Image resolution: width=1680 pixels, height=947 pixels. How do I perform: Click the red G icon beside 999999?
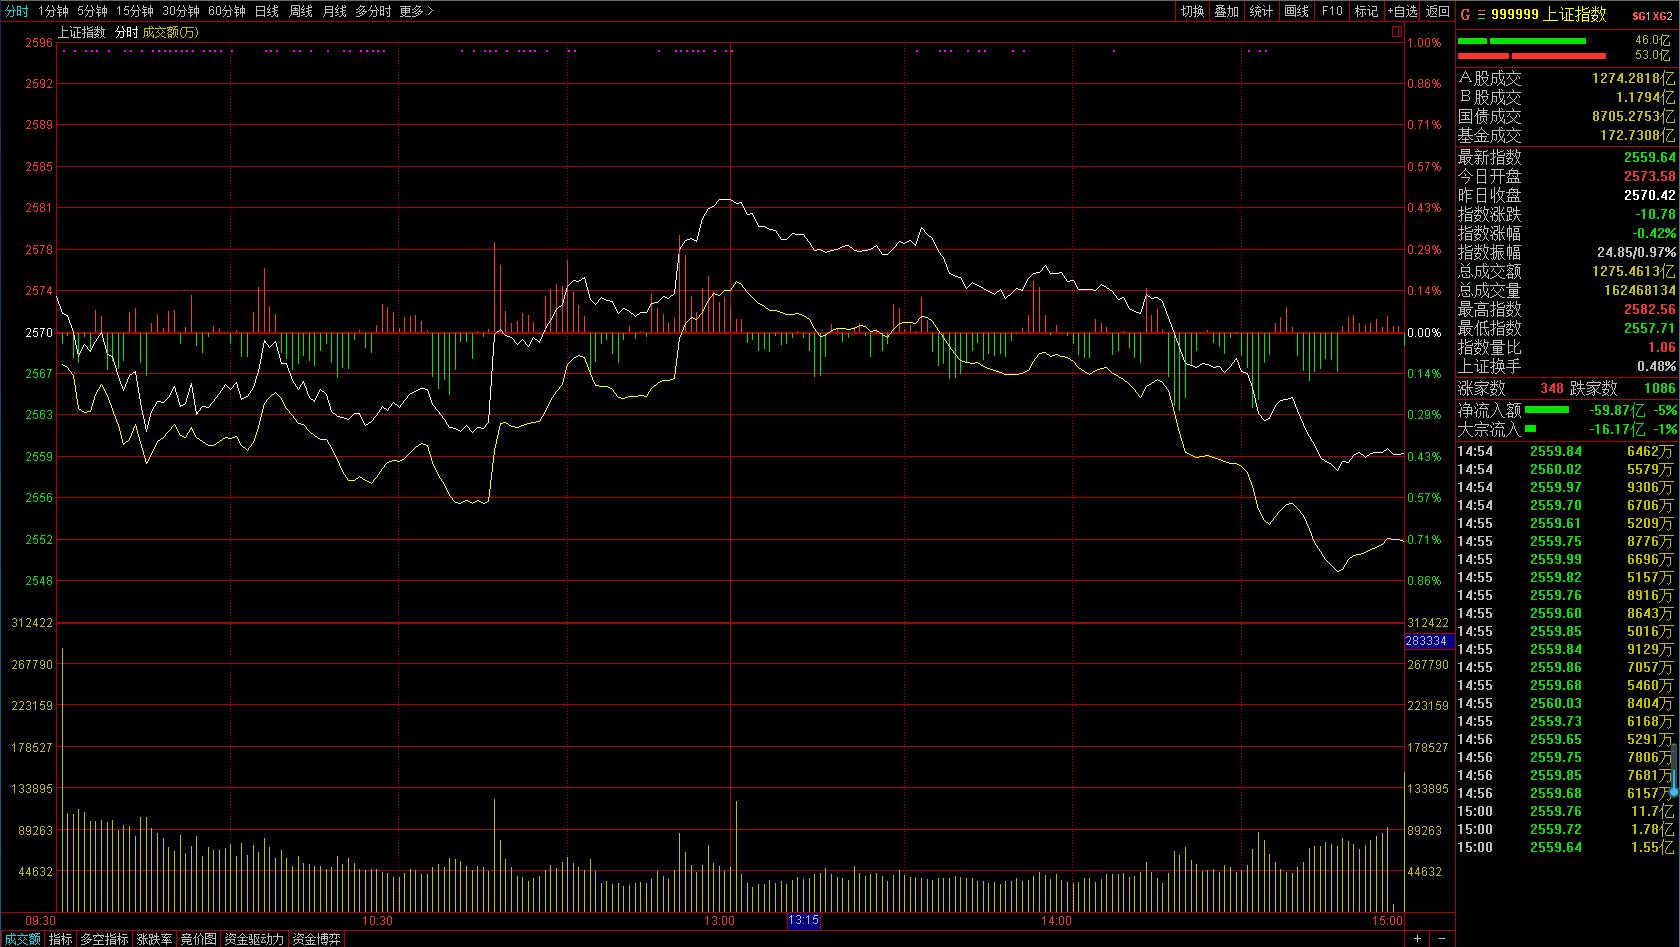click(1465, 14)
